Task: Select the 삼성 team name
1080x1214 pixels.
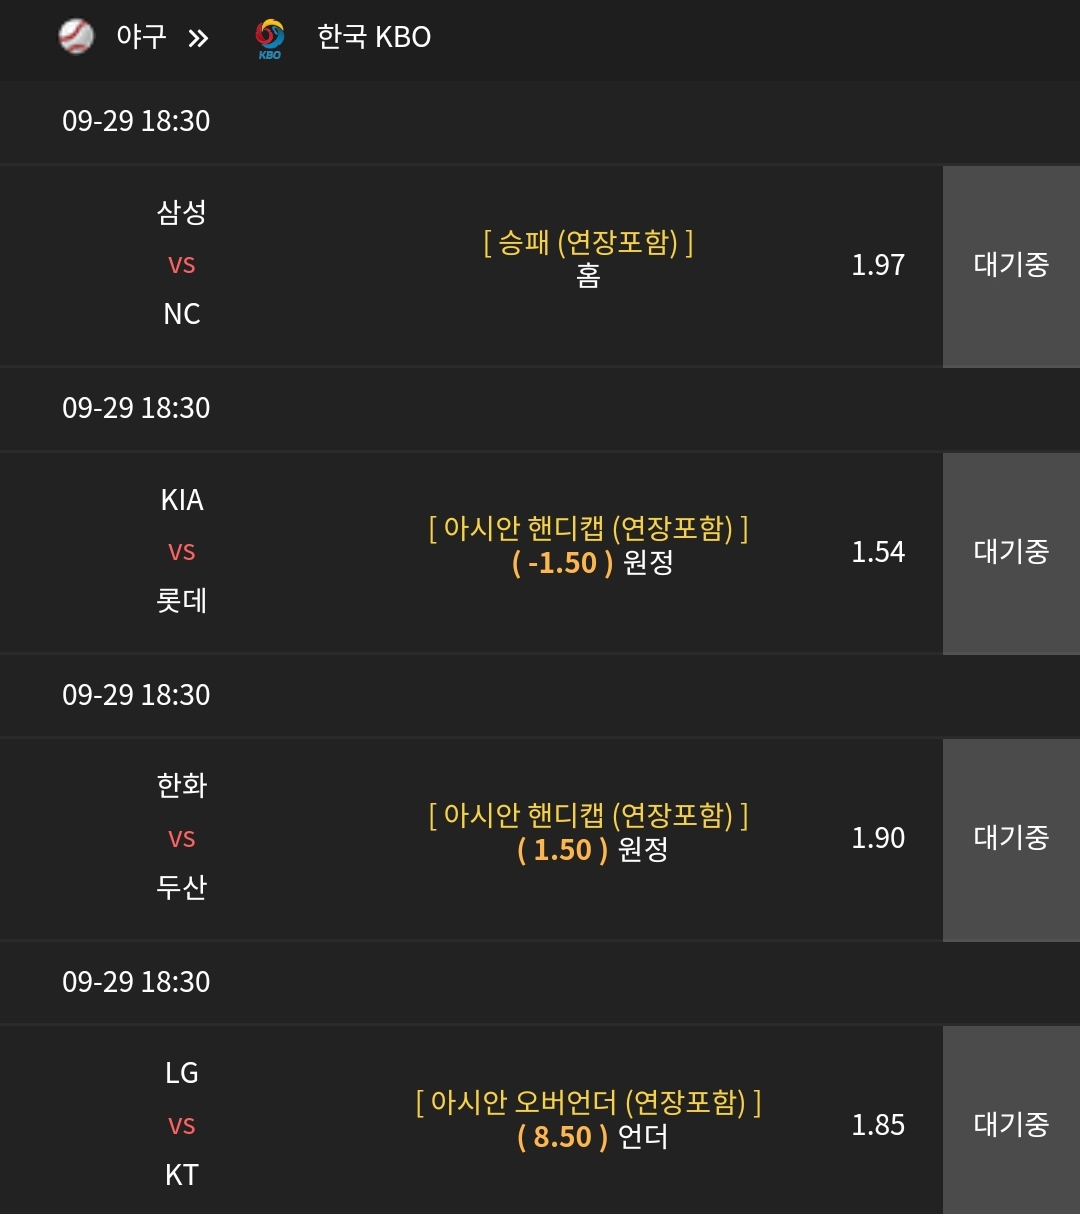Action: pyautogui.click(x=182, y=212)
